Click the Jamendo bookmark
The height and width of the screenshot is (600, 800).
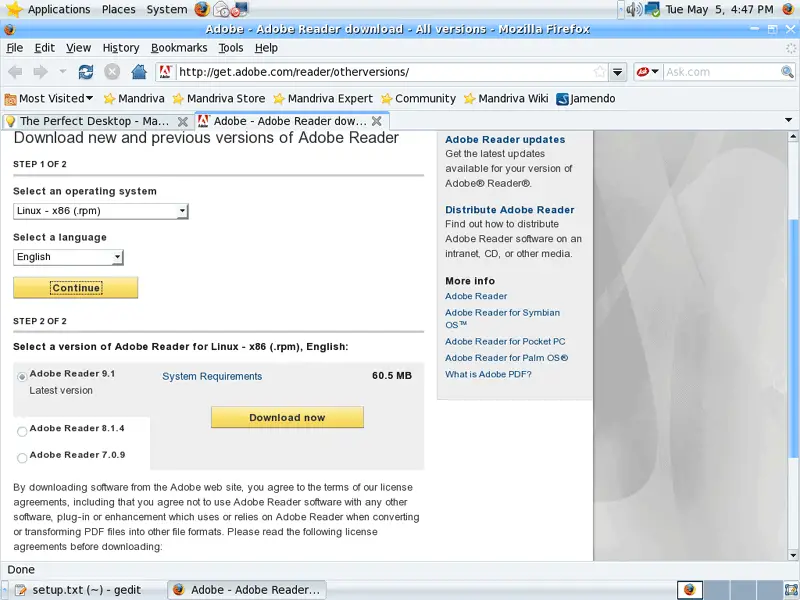point(586,98)
